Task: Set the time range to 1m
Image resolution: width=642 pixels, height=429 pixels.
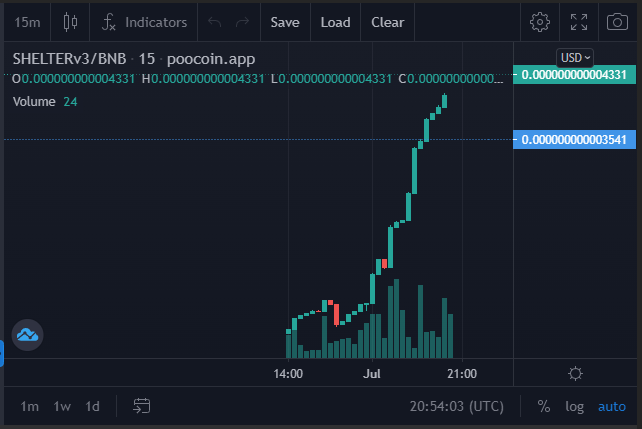Action: (x=29, y=406)
